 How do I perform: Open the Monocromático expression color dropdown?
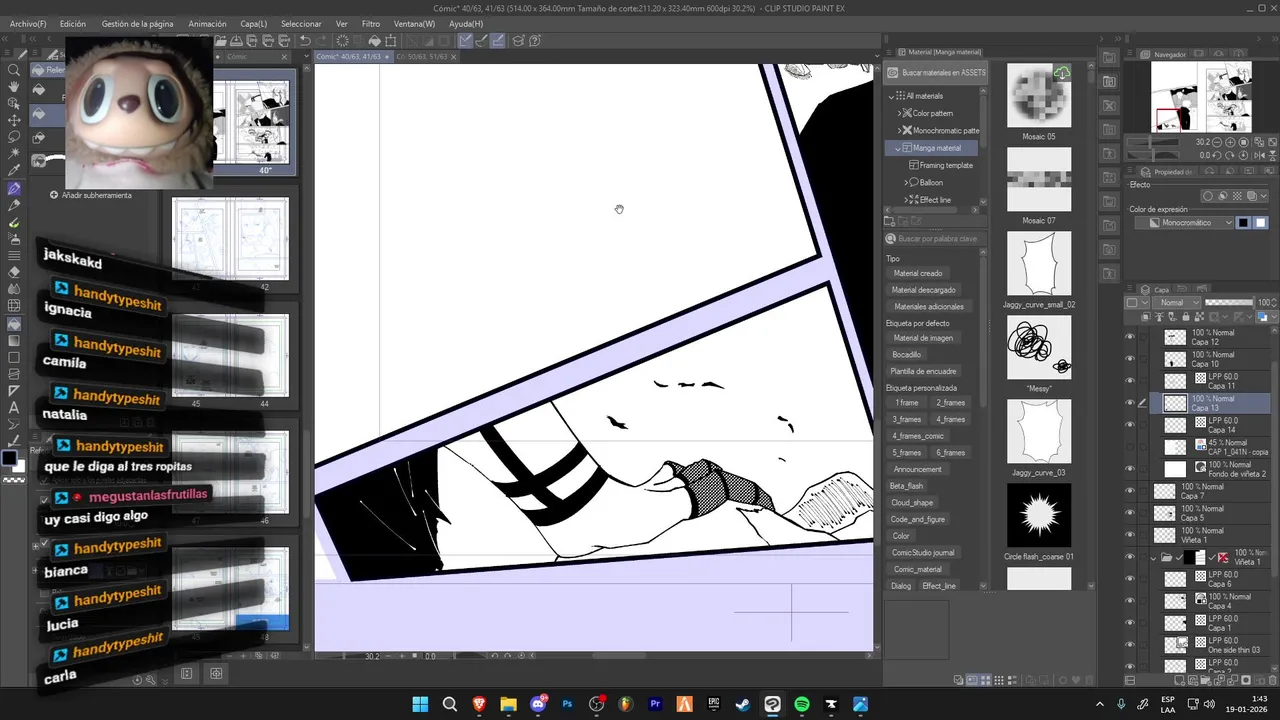click(x=1185, y=223)
